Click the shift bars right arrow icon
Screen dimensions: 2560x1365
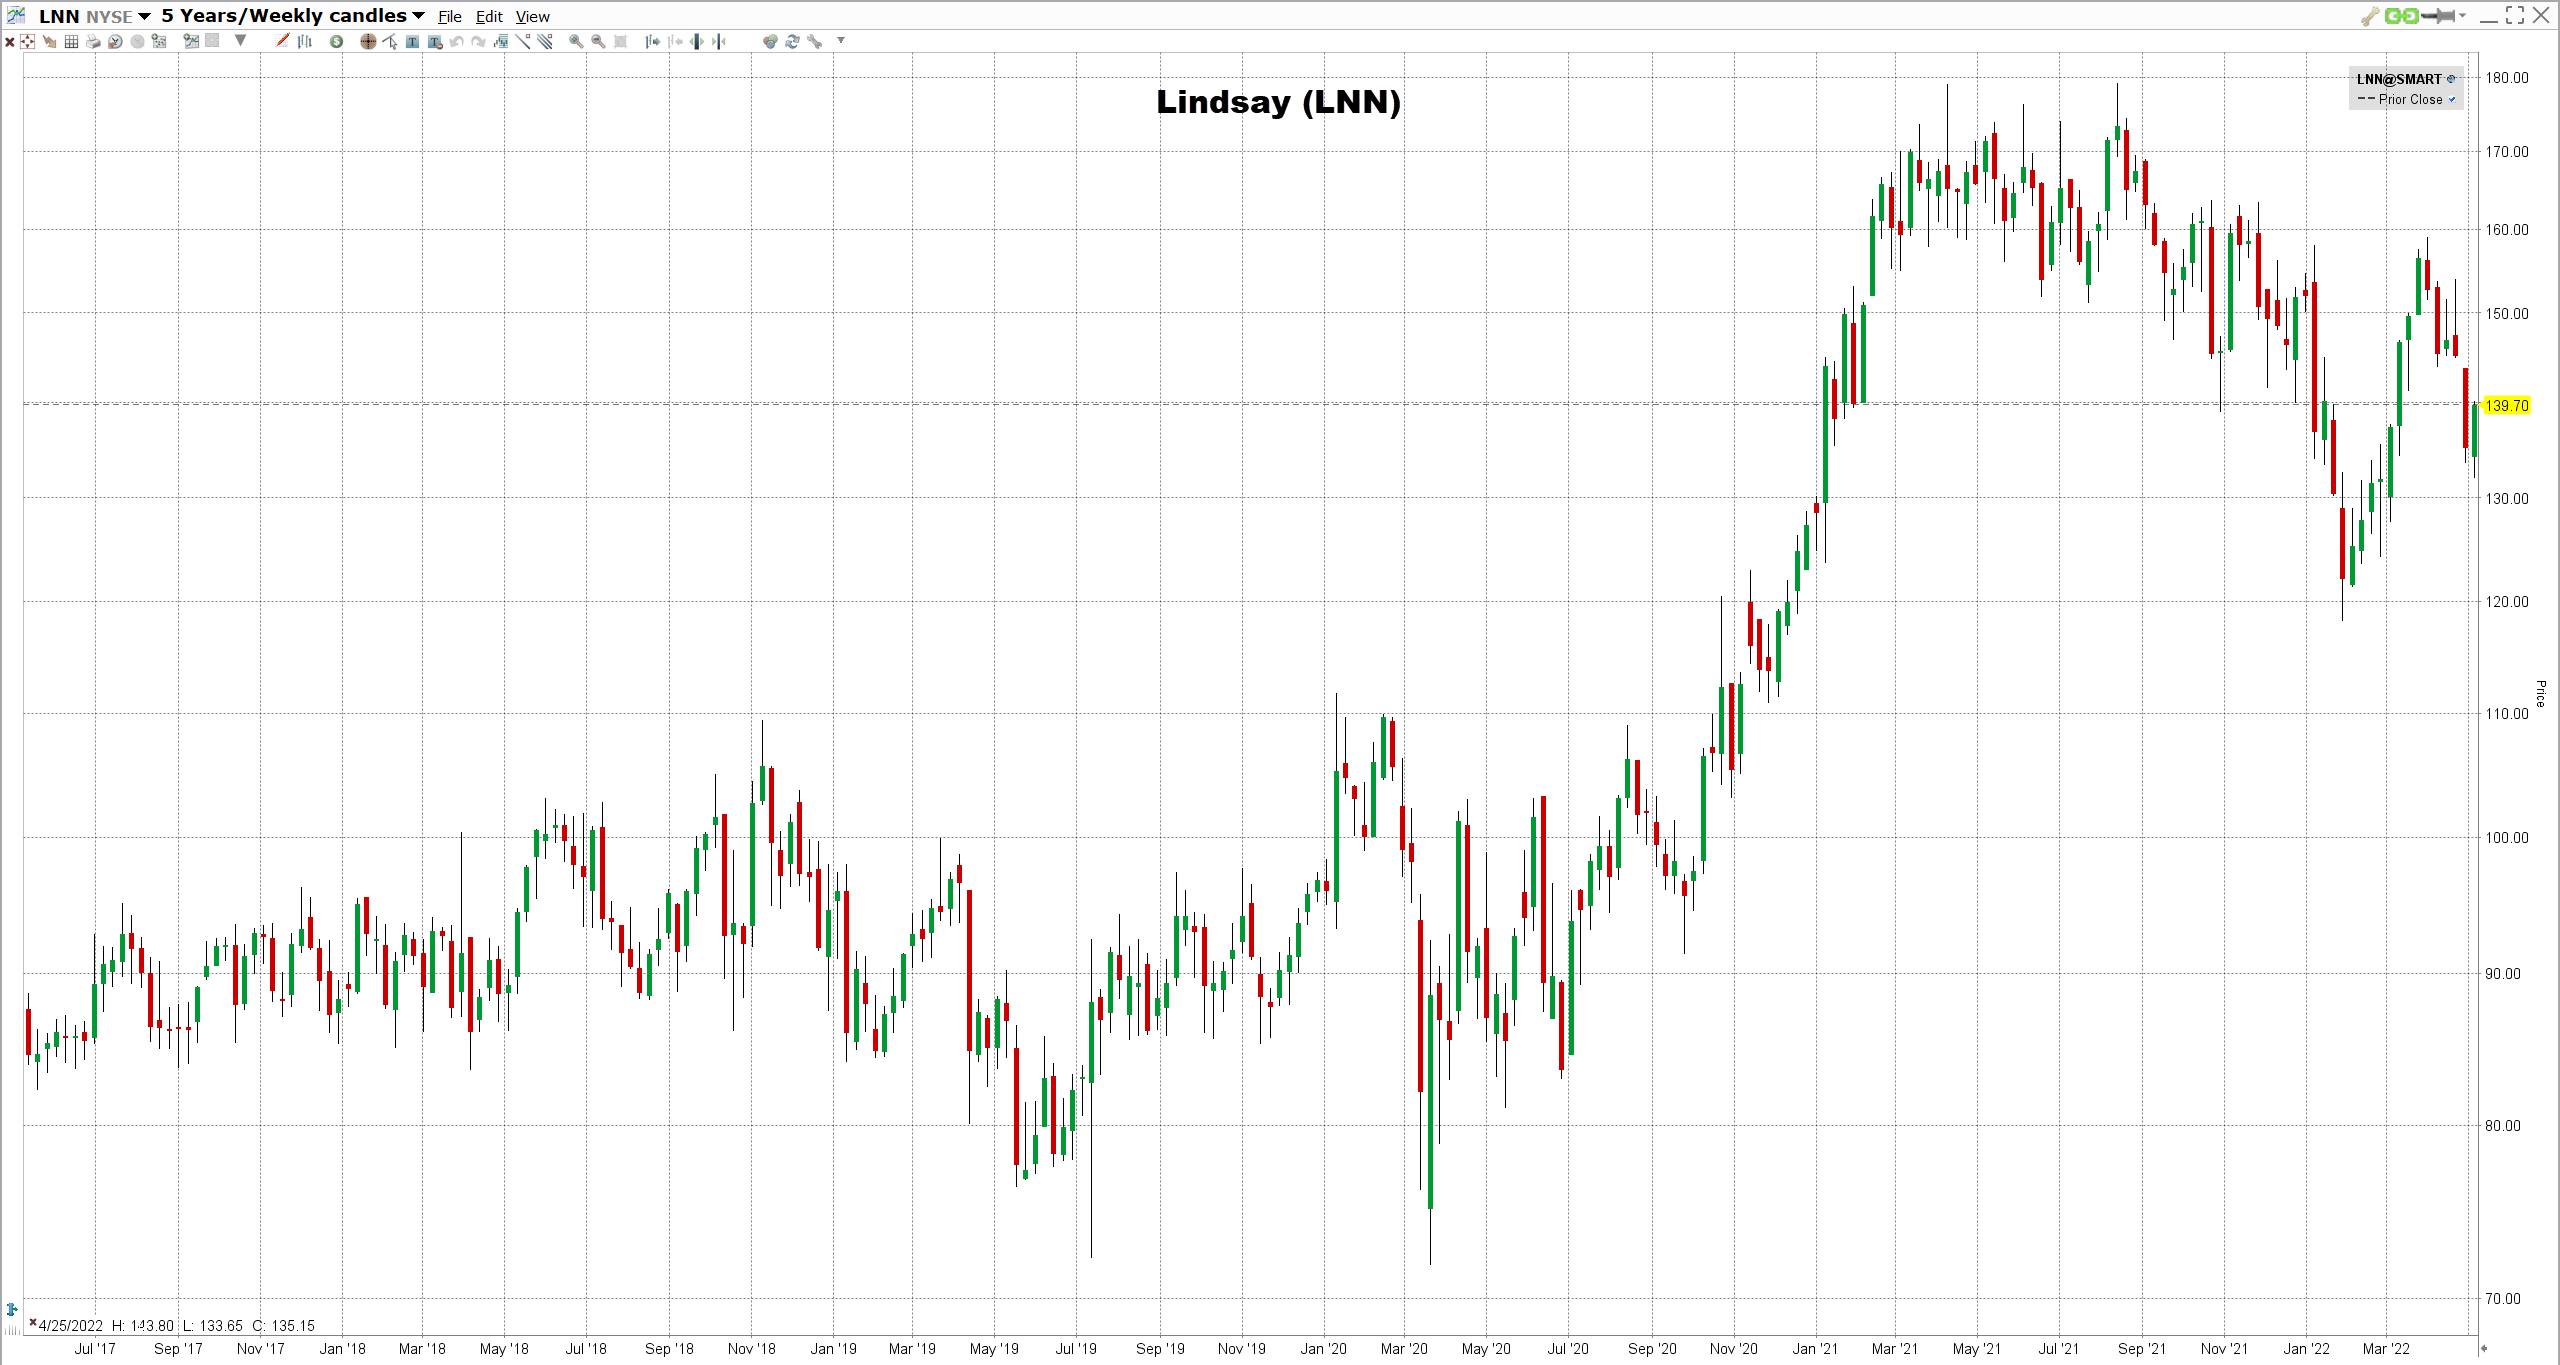tap(653, 41)
